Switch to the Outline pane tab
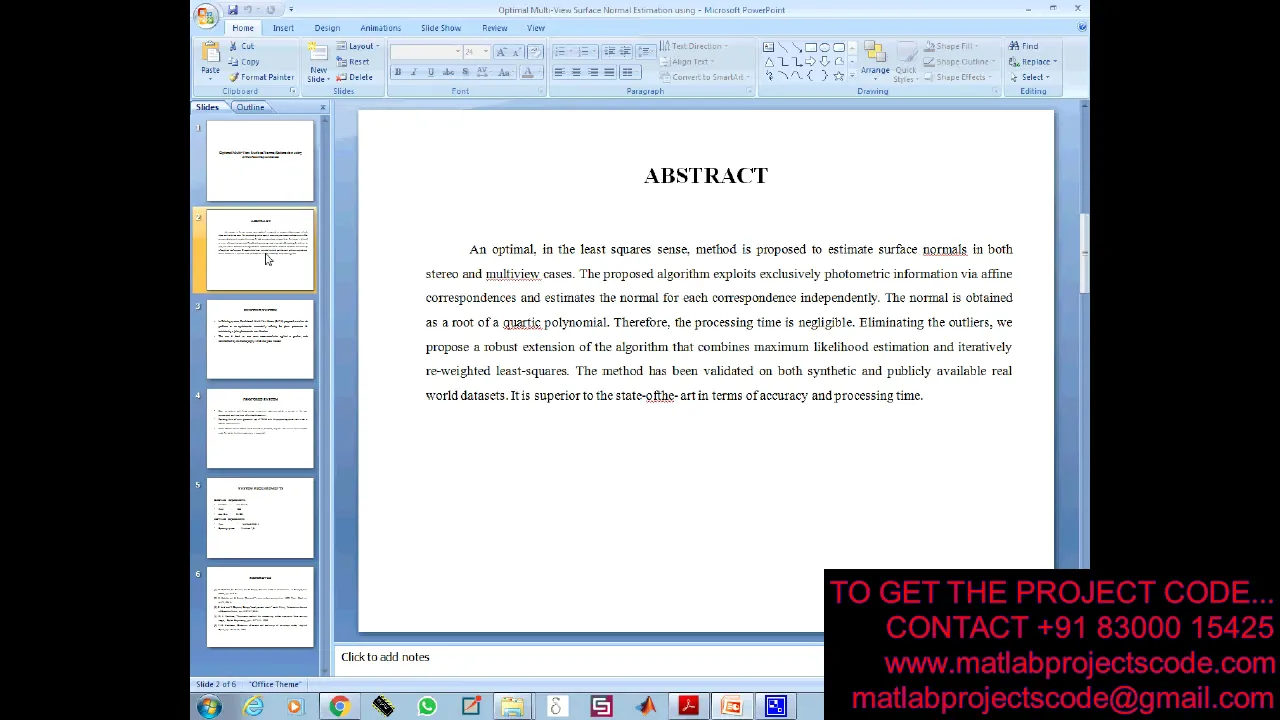Viewport: 1280px width, 720px height. pyautogui.click(x=250, y=107)
